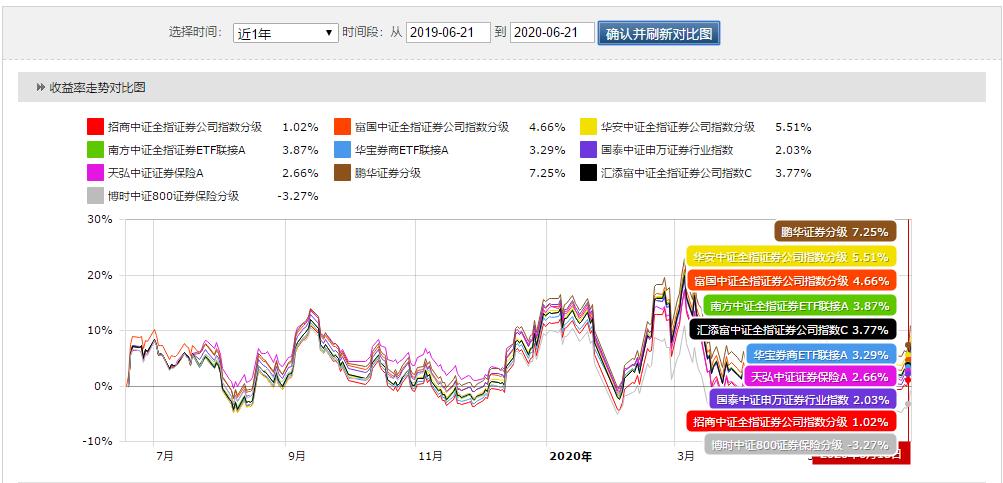This screenshot has height=483, width=1003.
Task: Click the red tooltip 招商中证全指证券公司指数分级 1.02%
Action: click(x=791, y=422)
